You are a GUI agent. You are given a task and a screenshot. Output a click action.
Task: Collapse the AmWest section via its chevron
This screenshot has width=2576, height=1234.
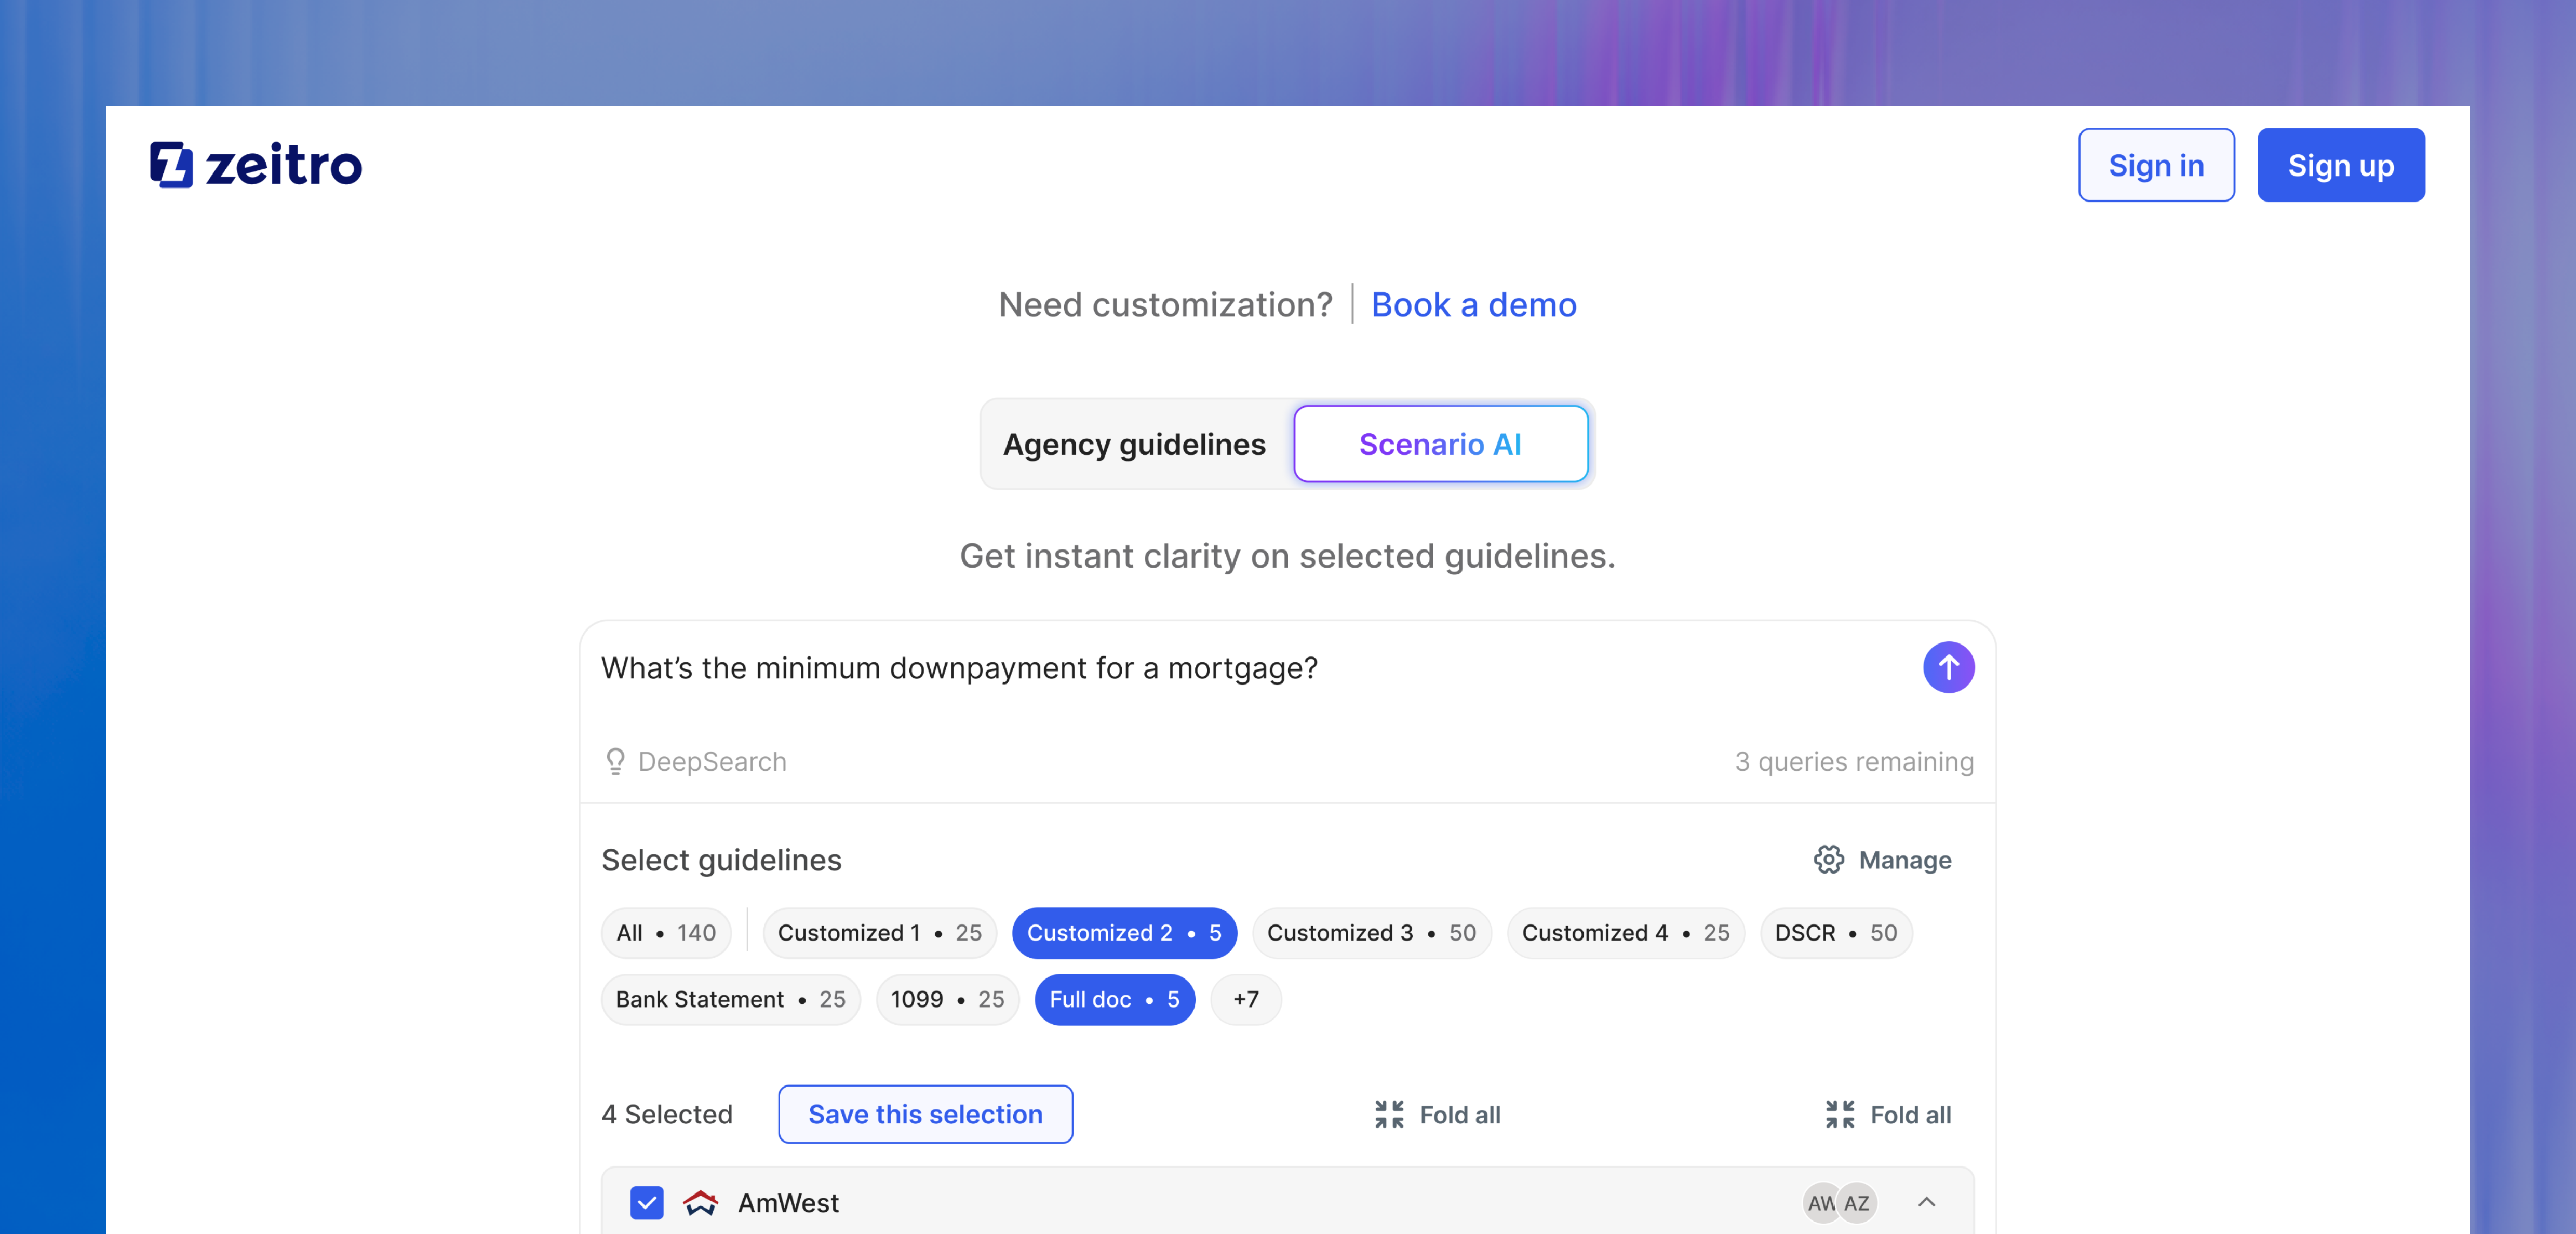(1926, 1203)
